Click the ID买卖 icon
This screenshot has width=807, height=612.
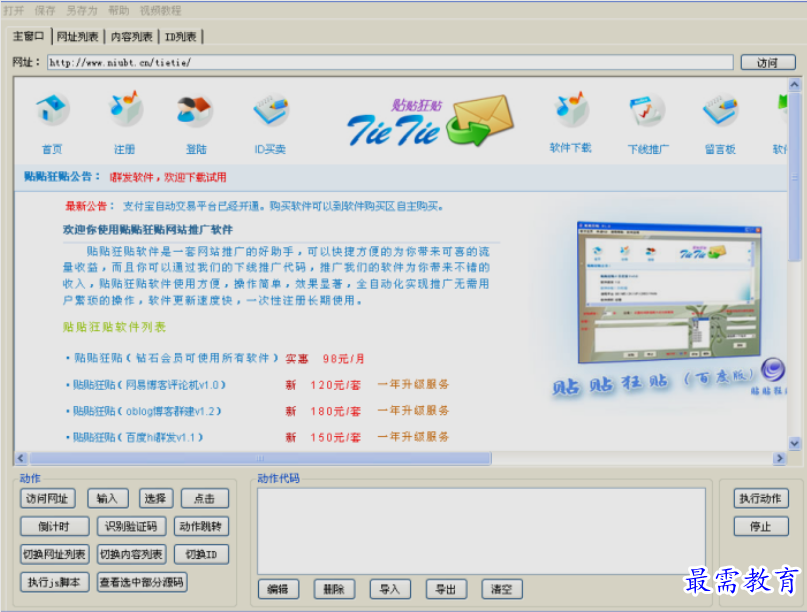point(271,110)
